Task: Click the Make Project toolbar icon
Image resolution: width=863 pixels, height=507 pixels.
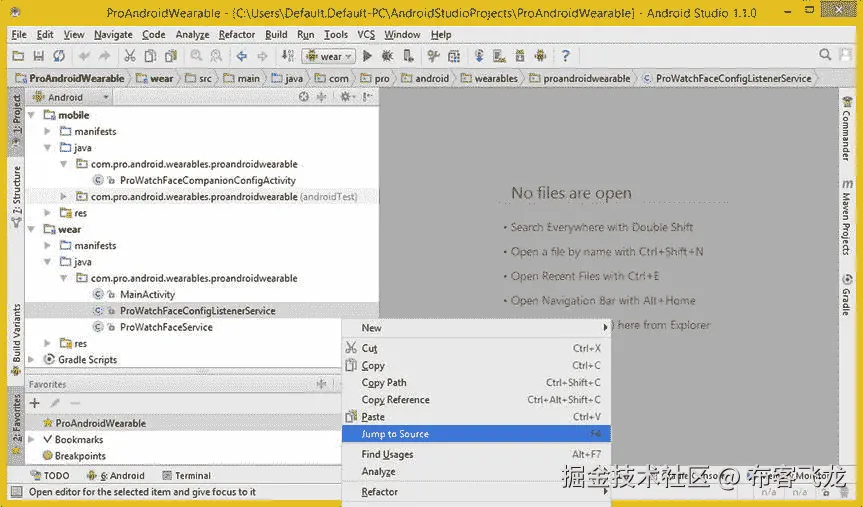Action: pos(288,56)
